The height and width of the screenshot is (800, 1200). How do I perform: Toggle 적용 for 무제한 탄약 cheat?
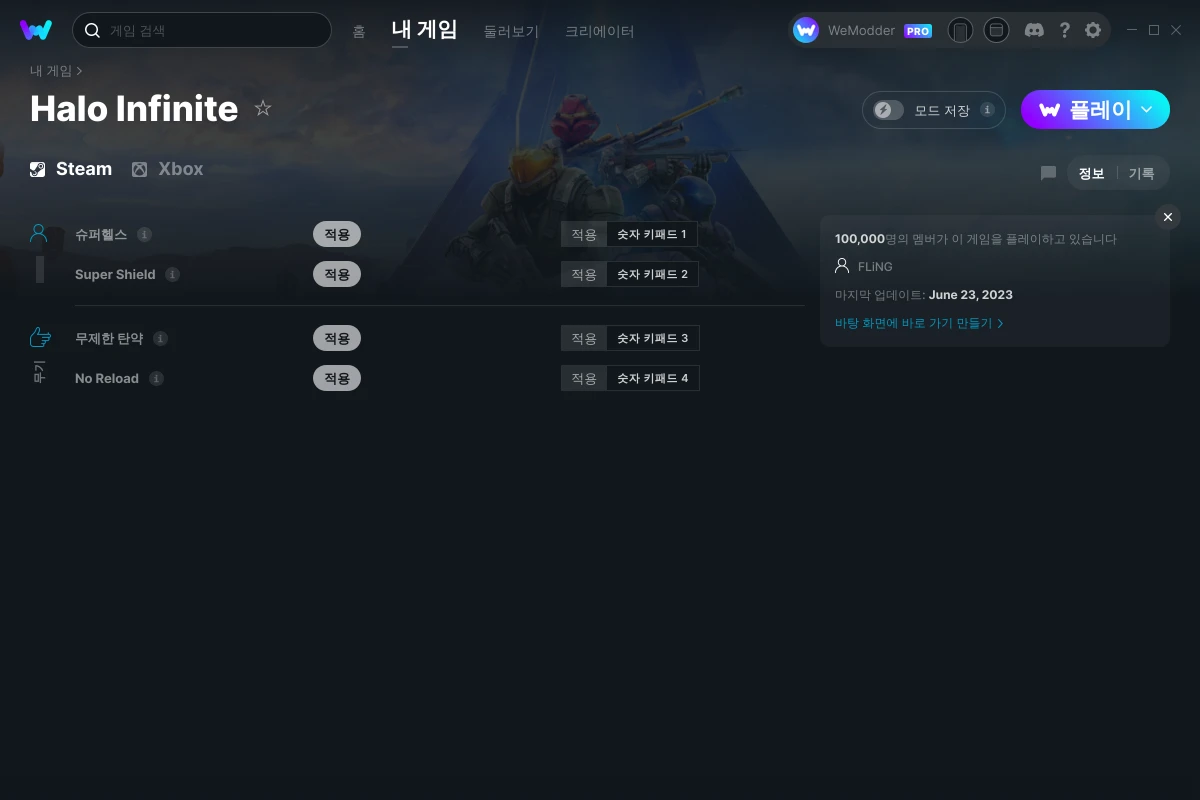pos(337,338)
